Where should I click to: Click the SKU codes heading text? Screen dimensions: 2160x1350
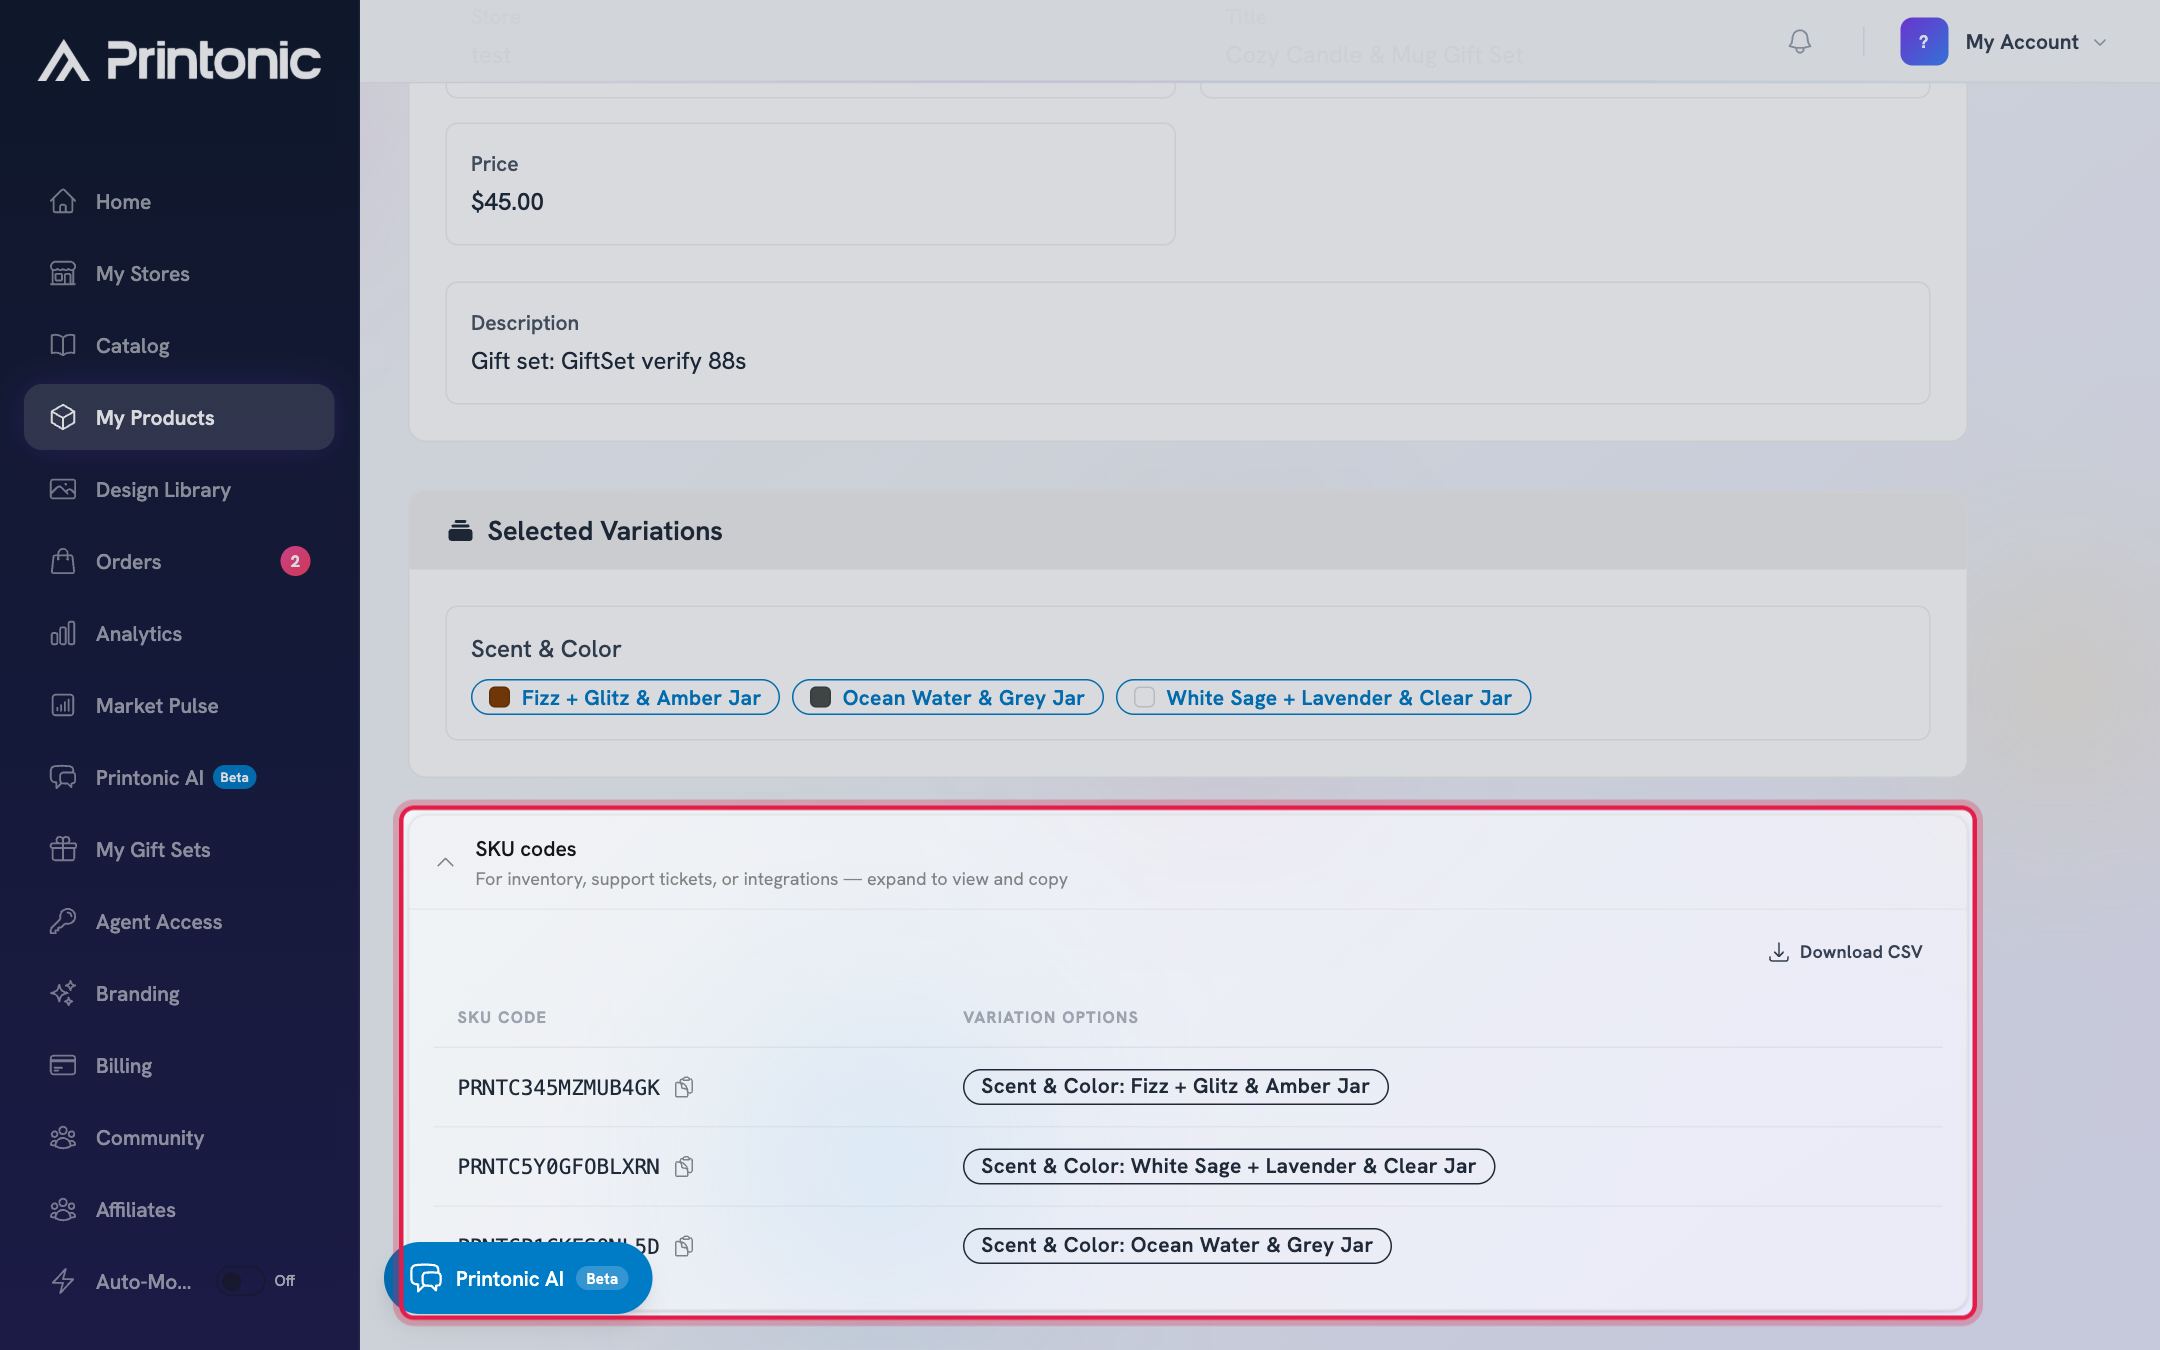pos(526,848)
